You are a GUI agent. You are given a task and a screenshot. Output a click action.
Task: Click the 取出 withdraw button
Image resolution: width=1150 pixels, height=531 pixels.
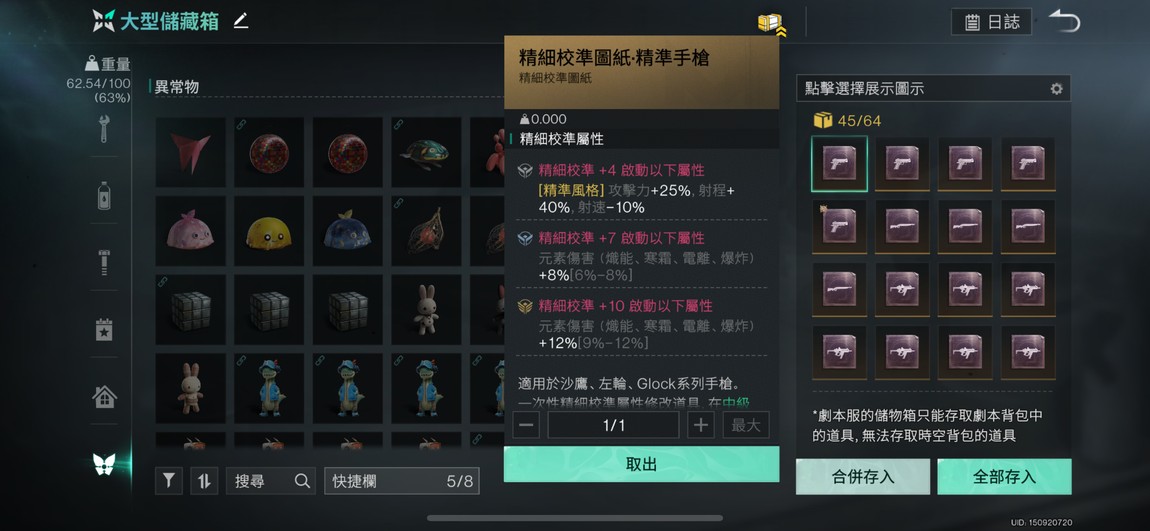pos(641,464)
